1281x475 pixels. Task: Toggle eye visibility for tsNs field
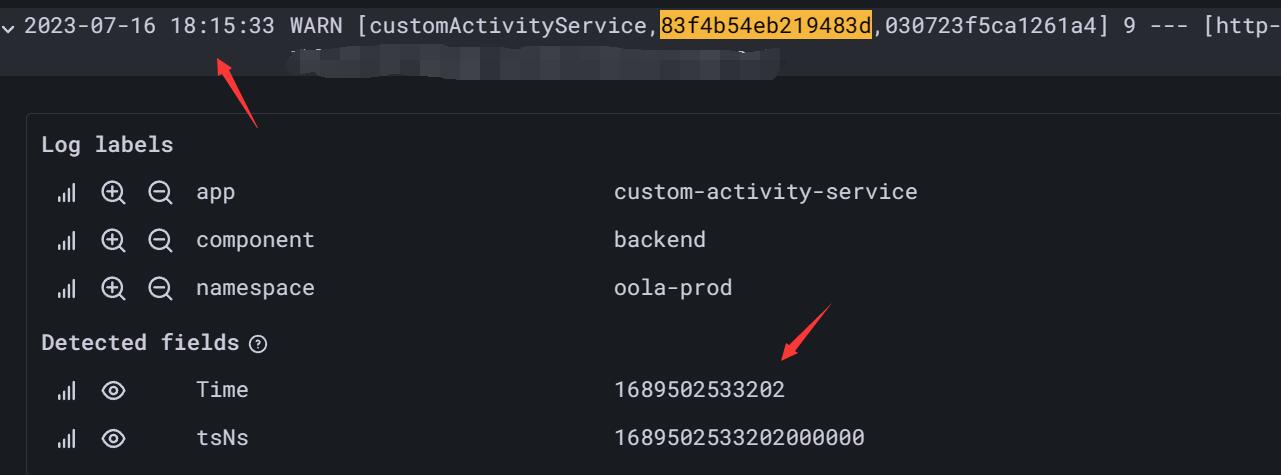point(113,438)
